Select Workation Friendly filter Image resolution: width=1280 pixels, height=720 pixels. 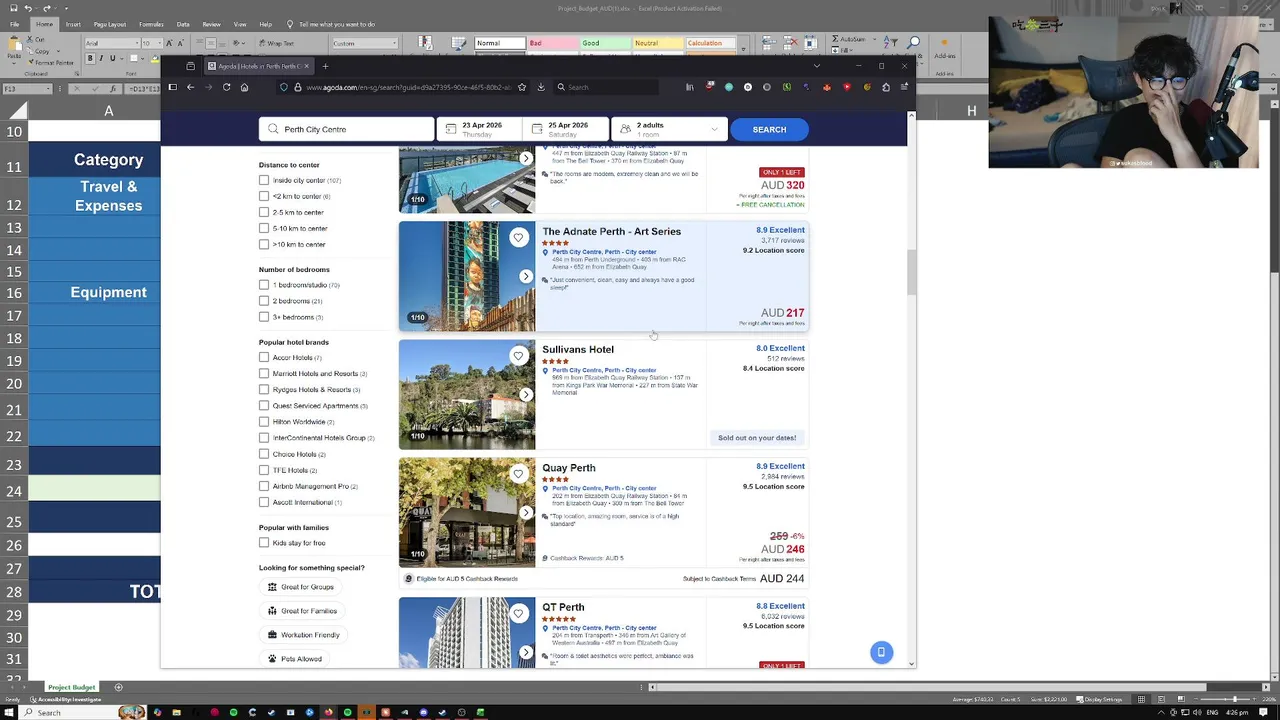[304, 635]
